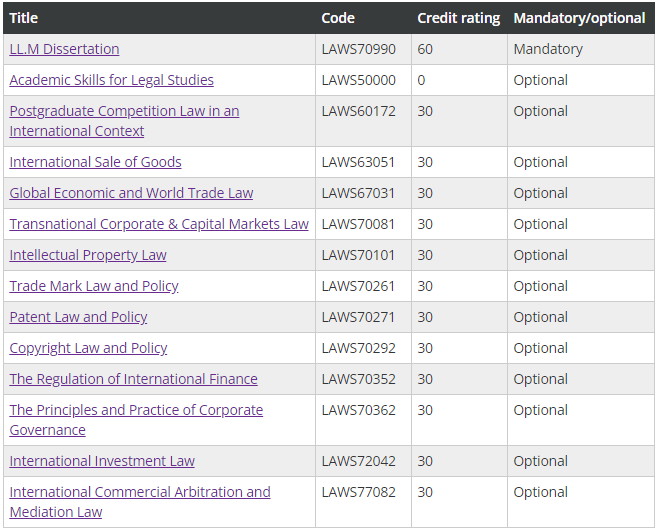Click the Credit rating column header
The height and width of the screenshot is (531, 657).
point(458,18)
